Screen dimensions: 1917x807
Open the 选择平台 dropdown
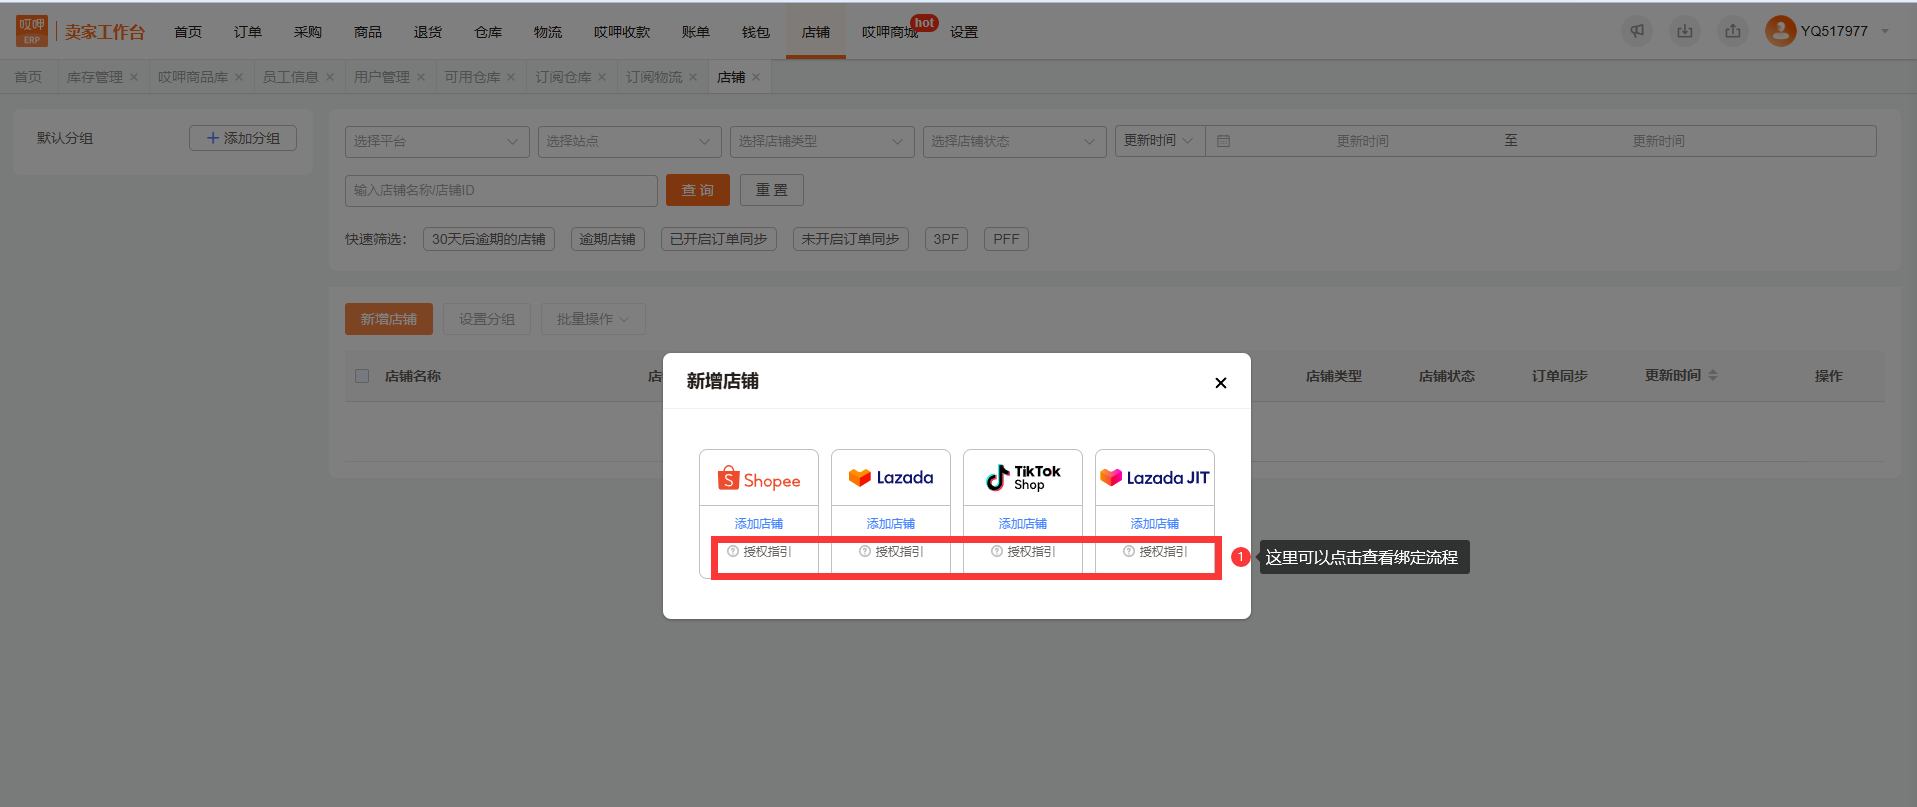click(437, 141)
